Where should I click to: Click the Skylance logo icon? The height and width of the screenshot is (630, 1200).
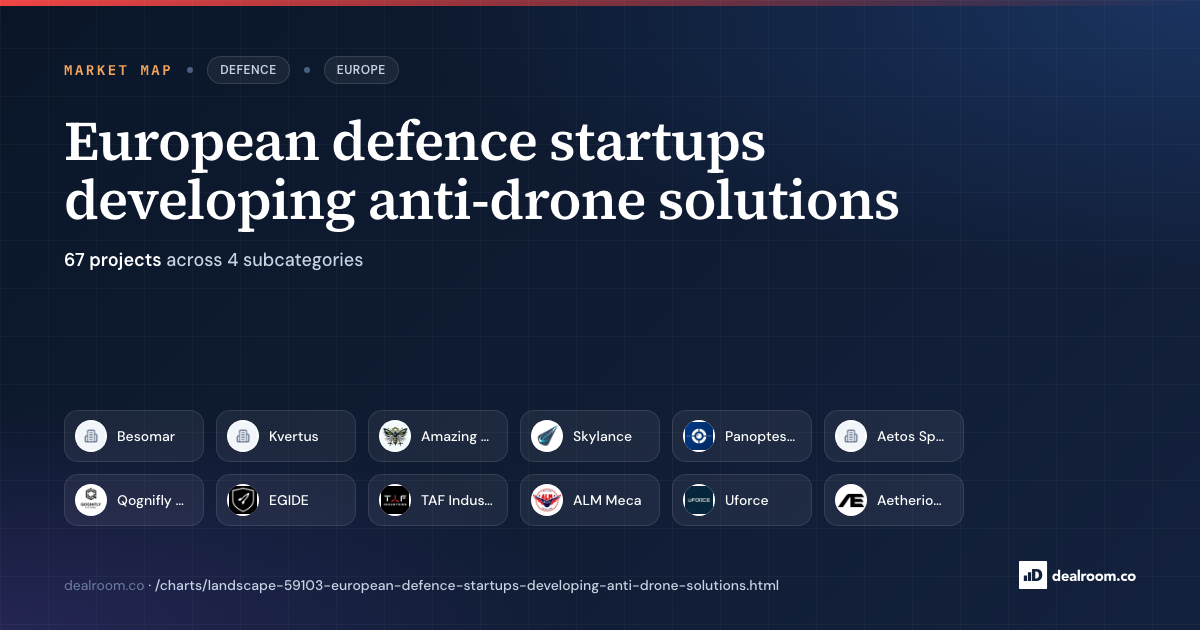pyautogui.click(x=547, y=436)
